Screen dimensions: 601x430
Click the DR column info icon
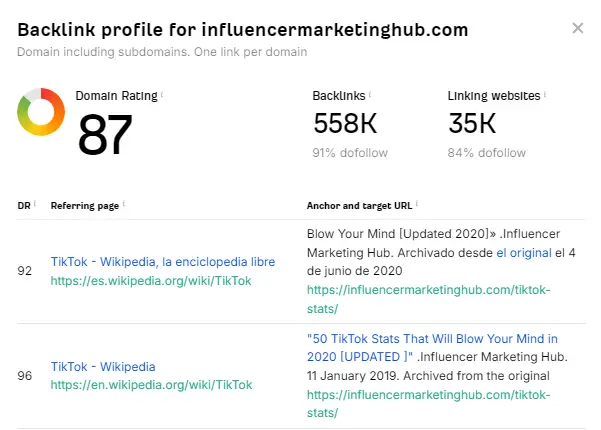click(35, 205)
